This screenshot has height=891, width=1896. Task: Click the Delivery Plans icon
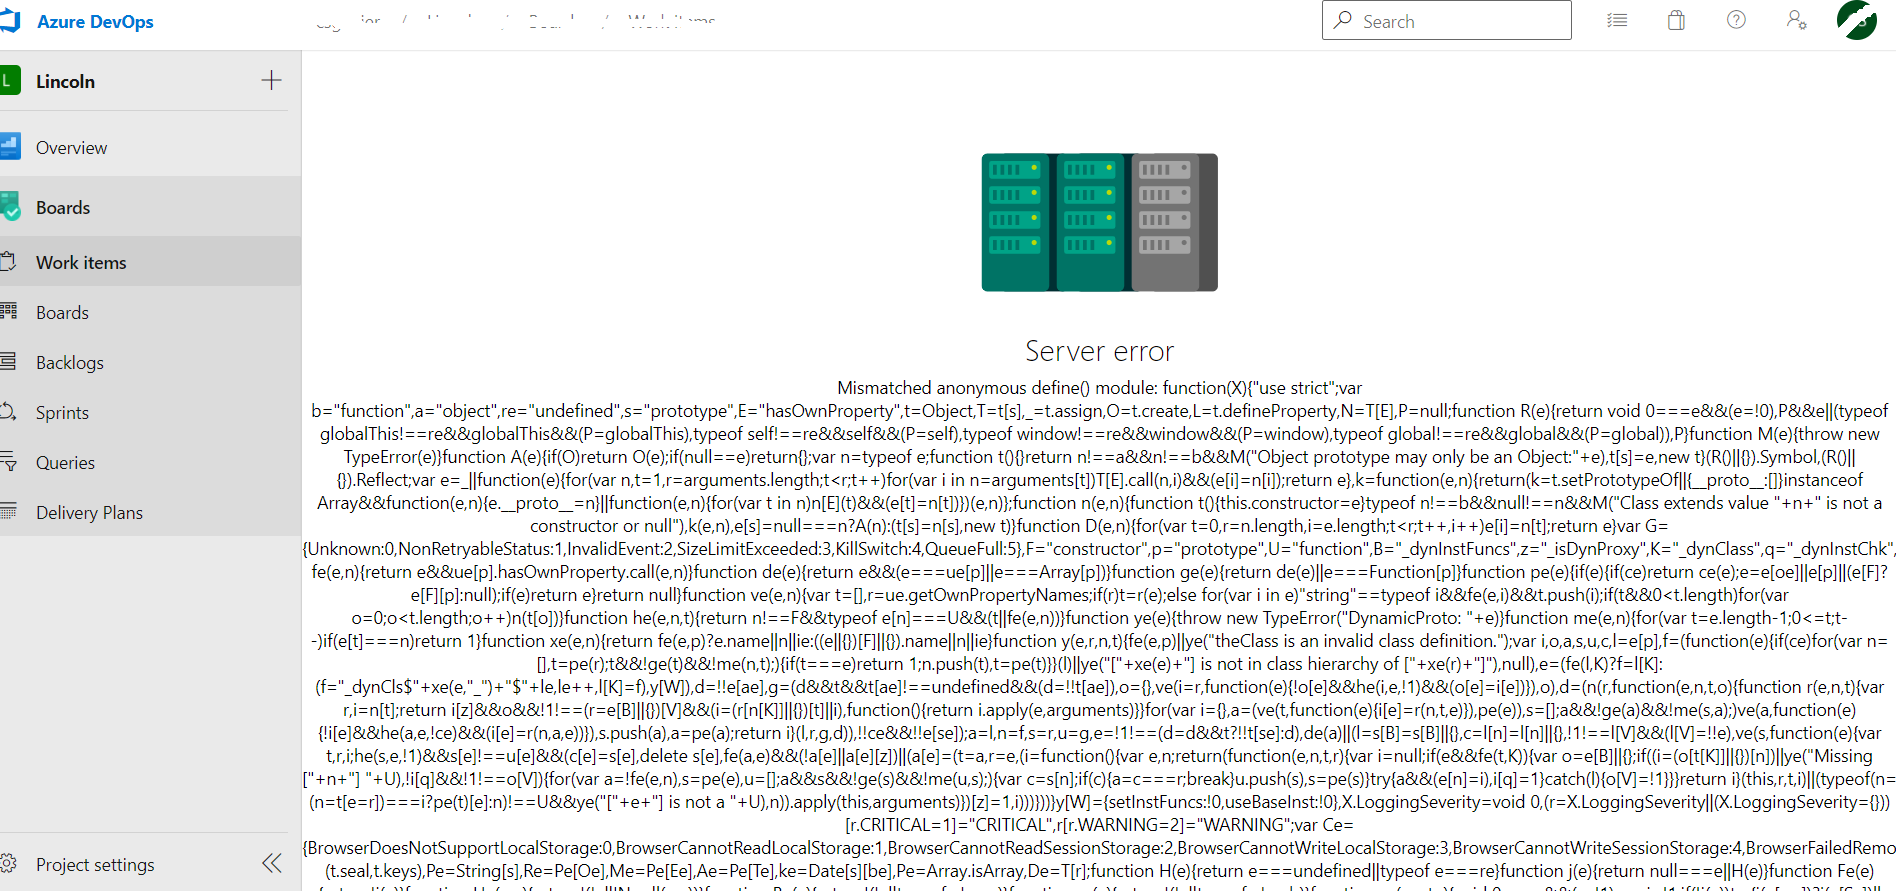(x=8, y=511)
